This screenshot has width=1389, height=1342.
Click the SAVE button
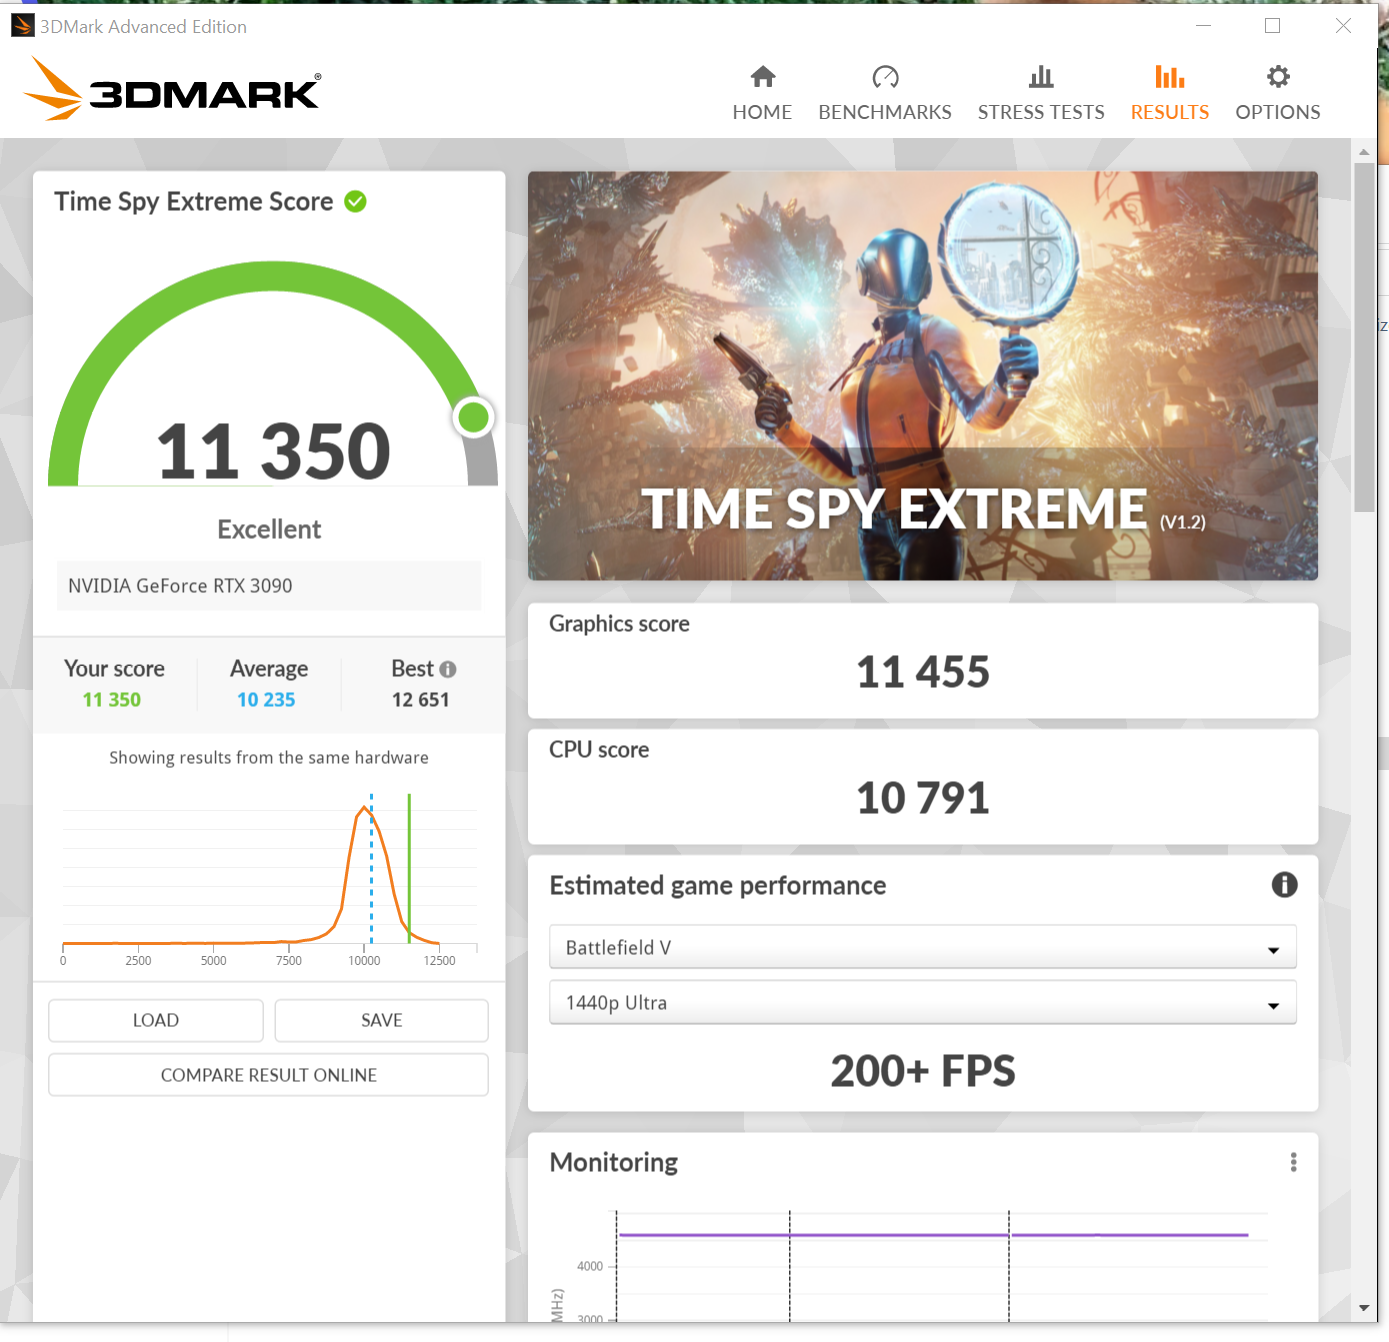pos(381,1020)
